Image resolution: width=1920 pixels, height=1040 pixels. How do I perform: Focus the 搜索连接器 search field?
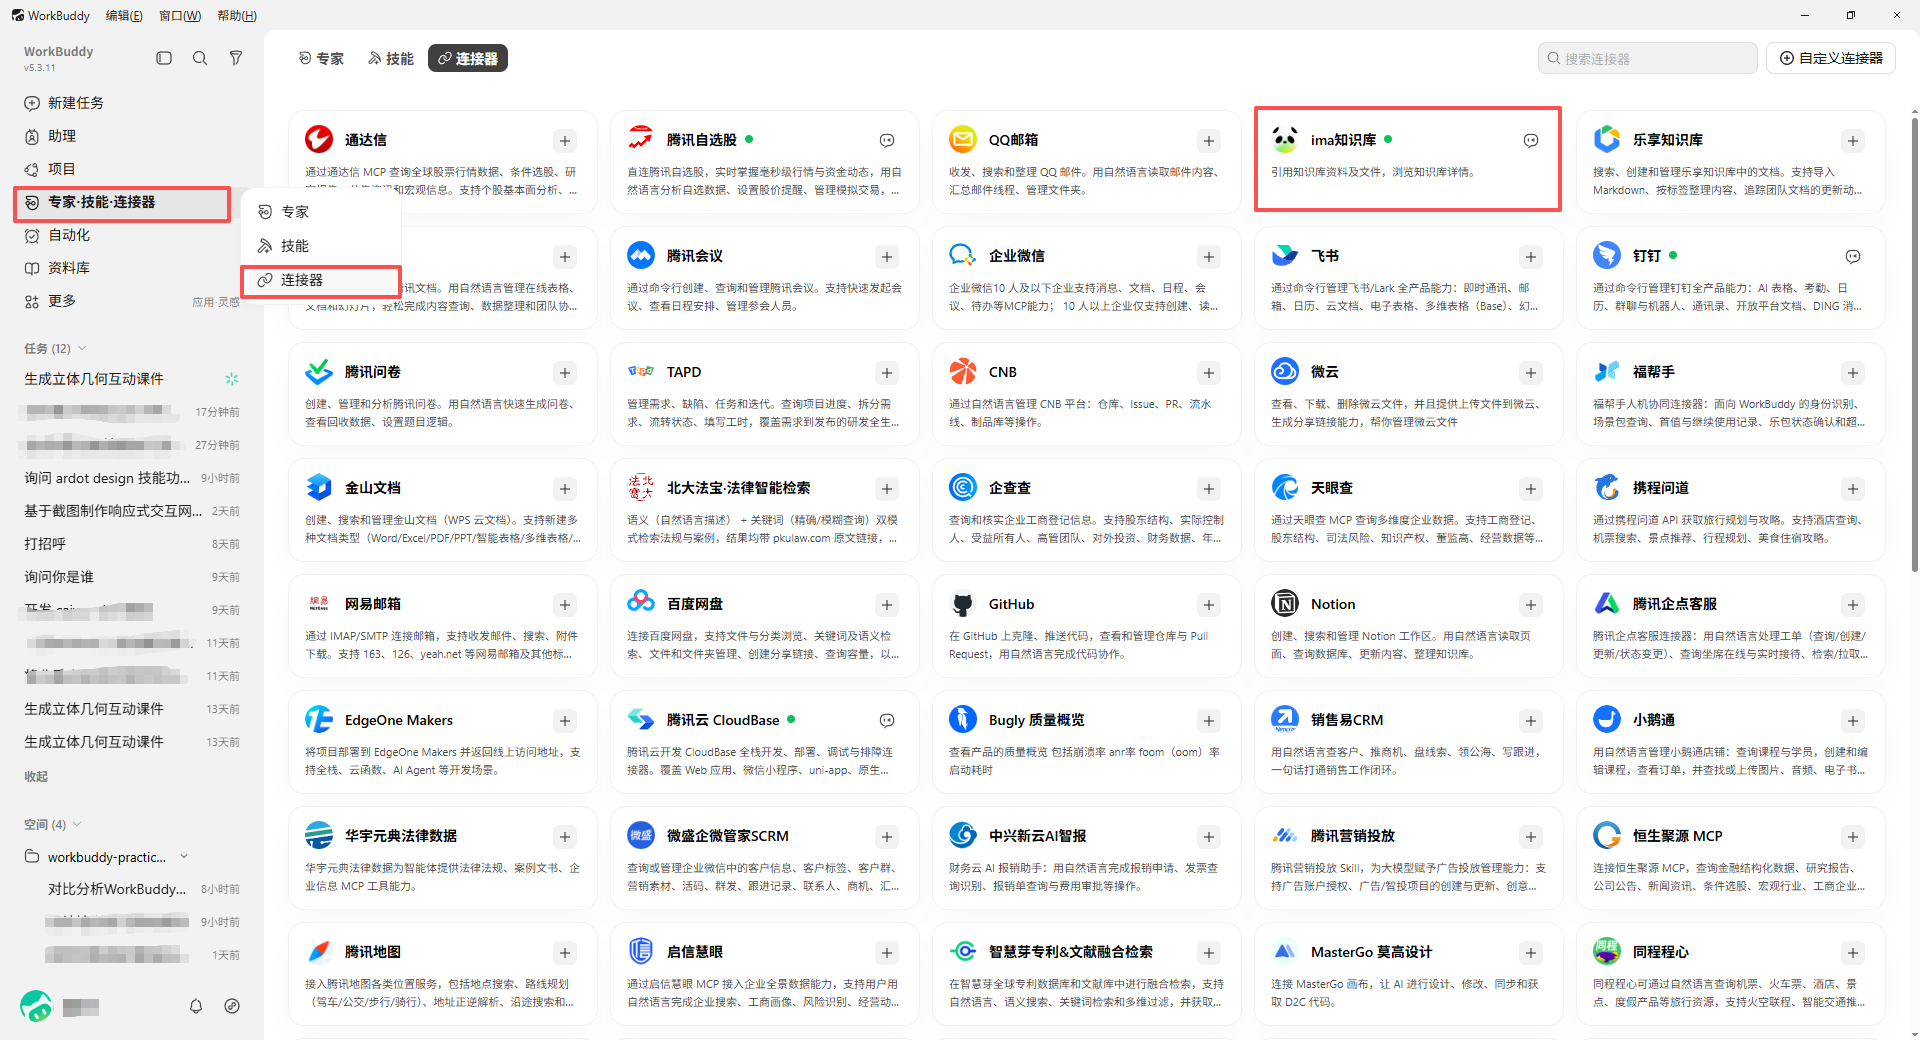[1647, 58]
